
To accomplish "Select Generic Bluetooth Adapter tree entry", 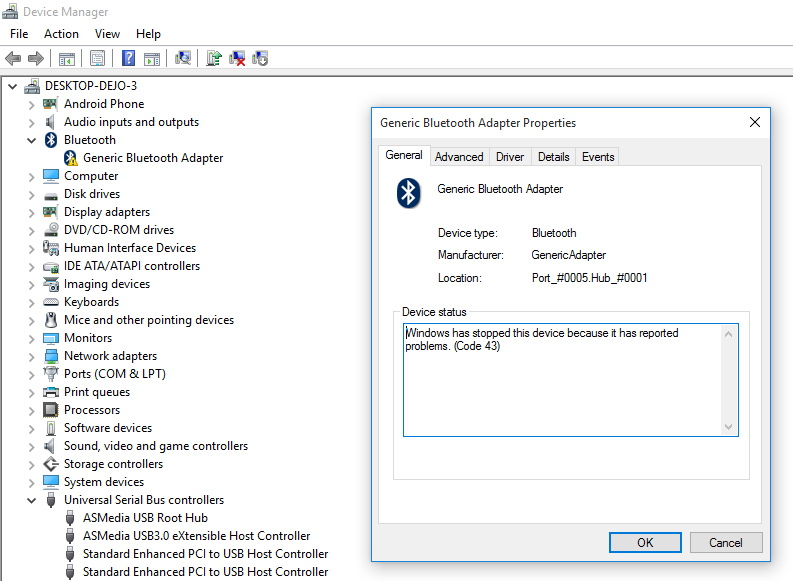I will click(153, 158).
